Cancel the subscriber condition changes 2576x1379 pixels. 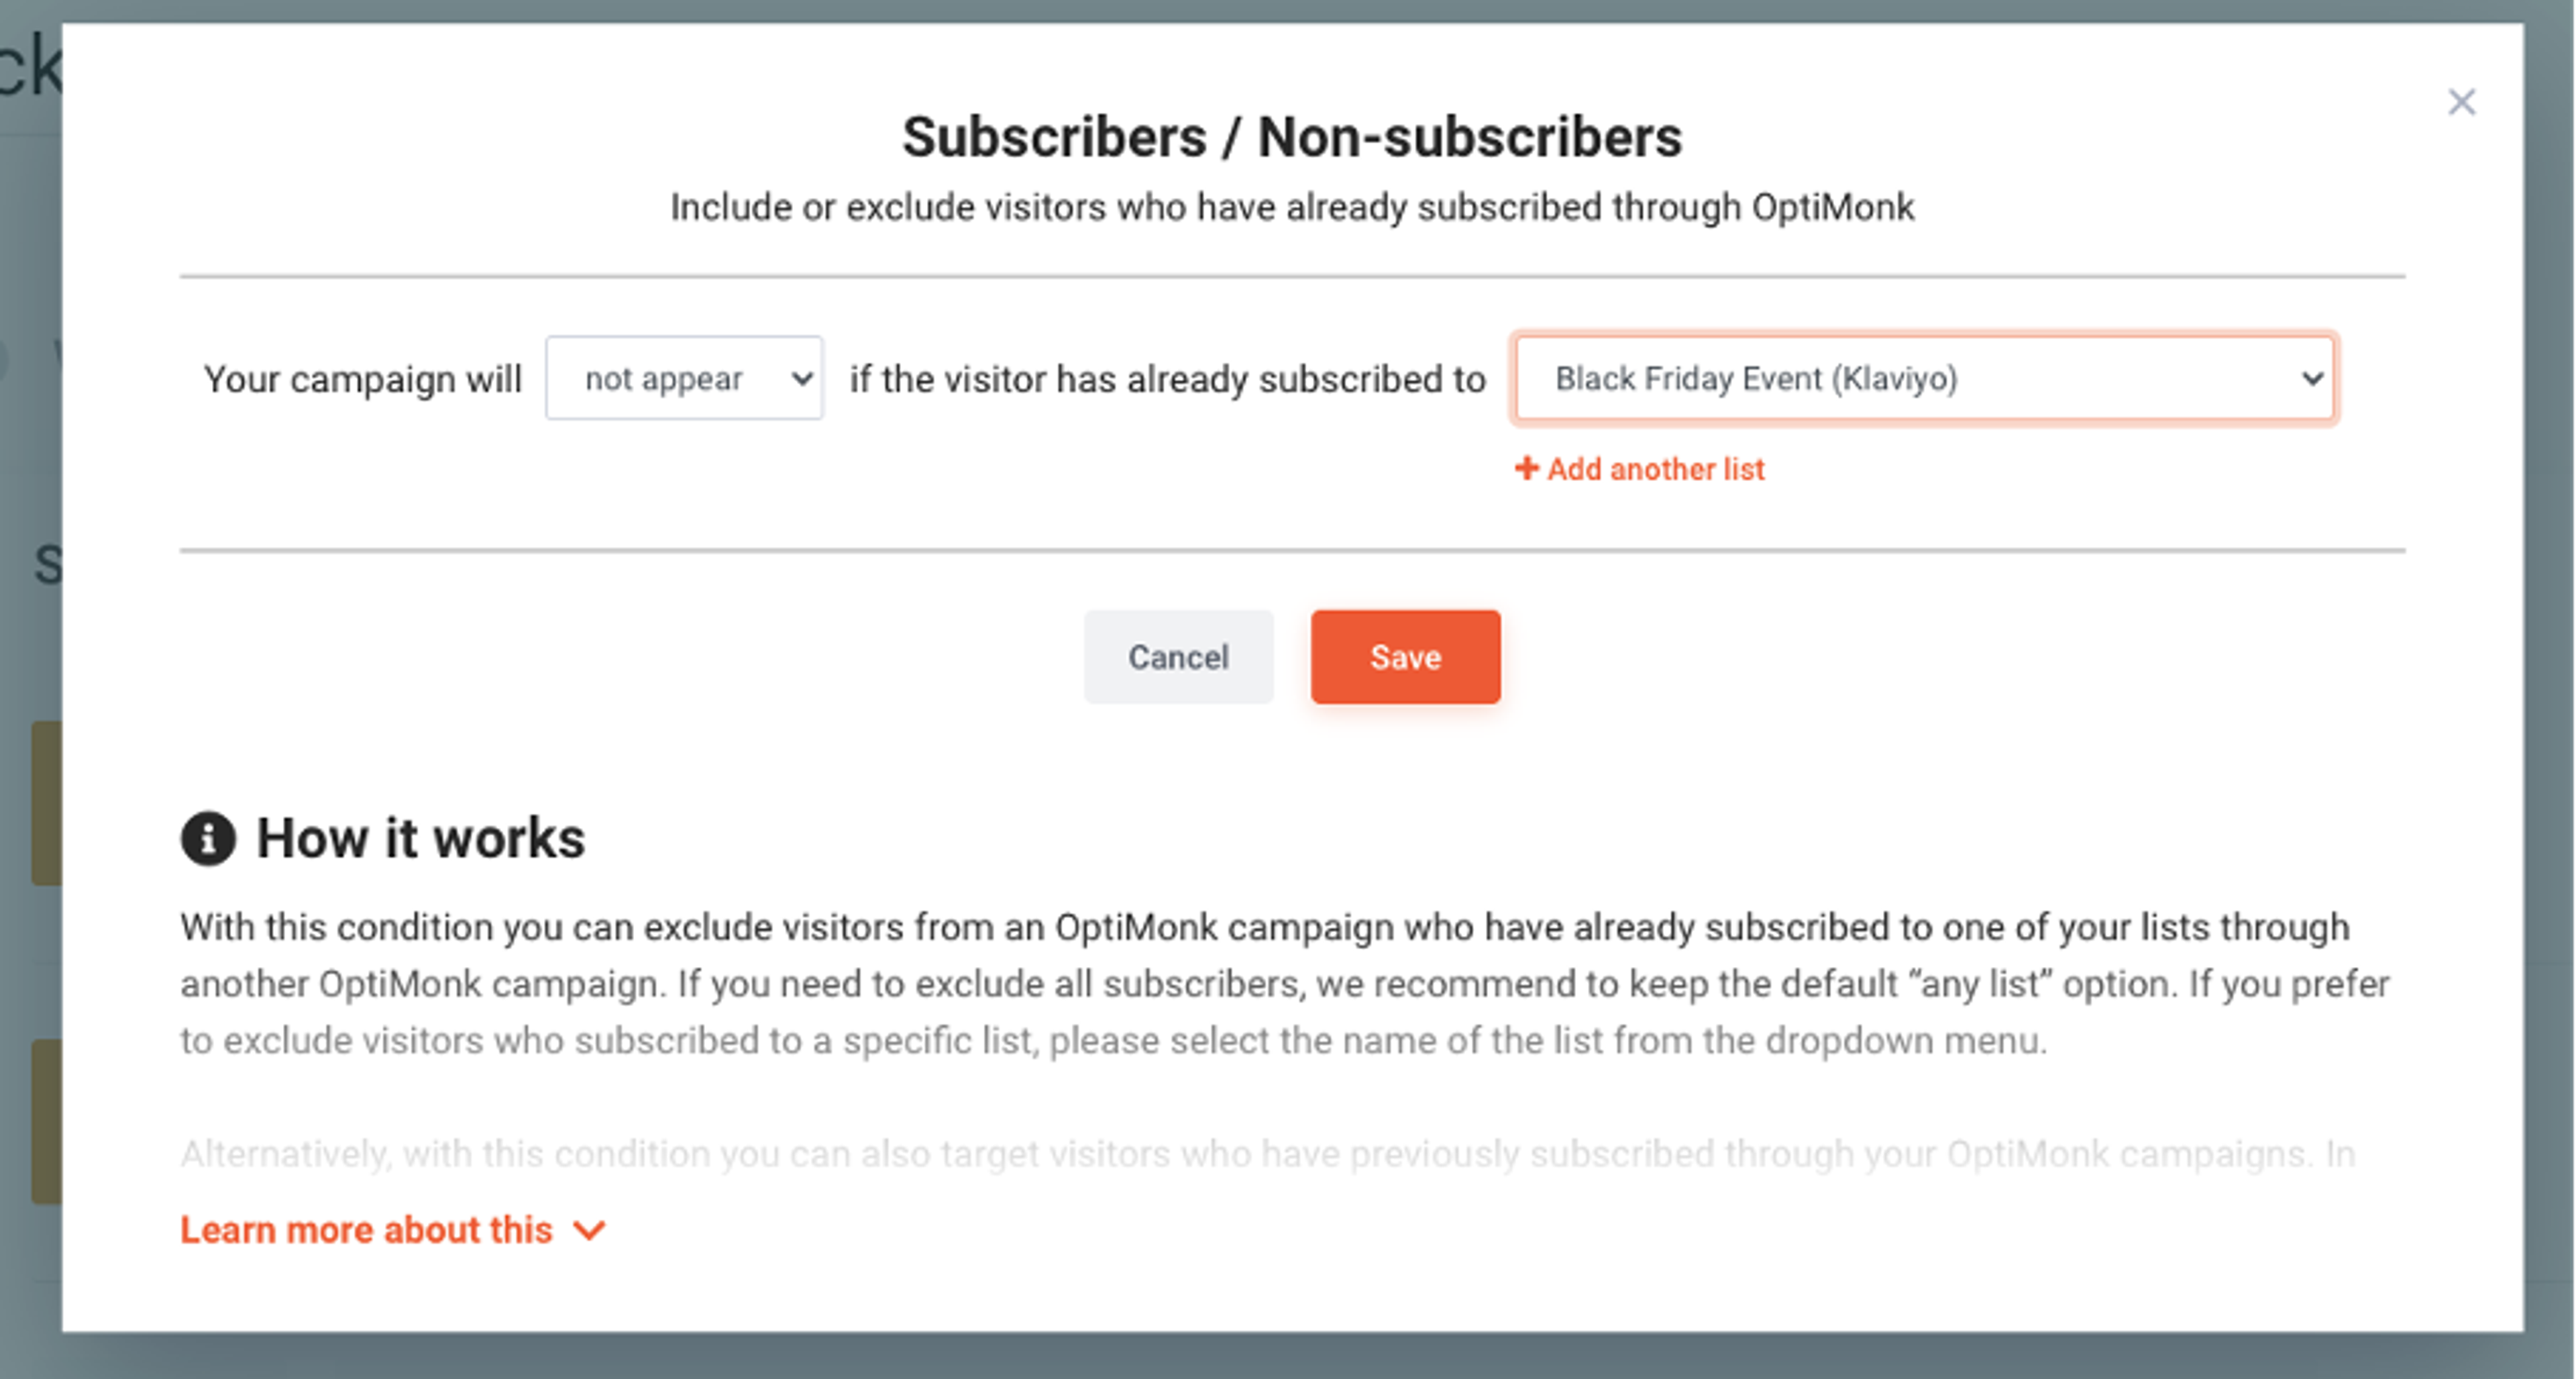[x=1178, y=657]
